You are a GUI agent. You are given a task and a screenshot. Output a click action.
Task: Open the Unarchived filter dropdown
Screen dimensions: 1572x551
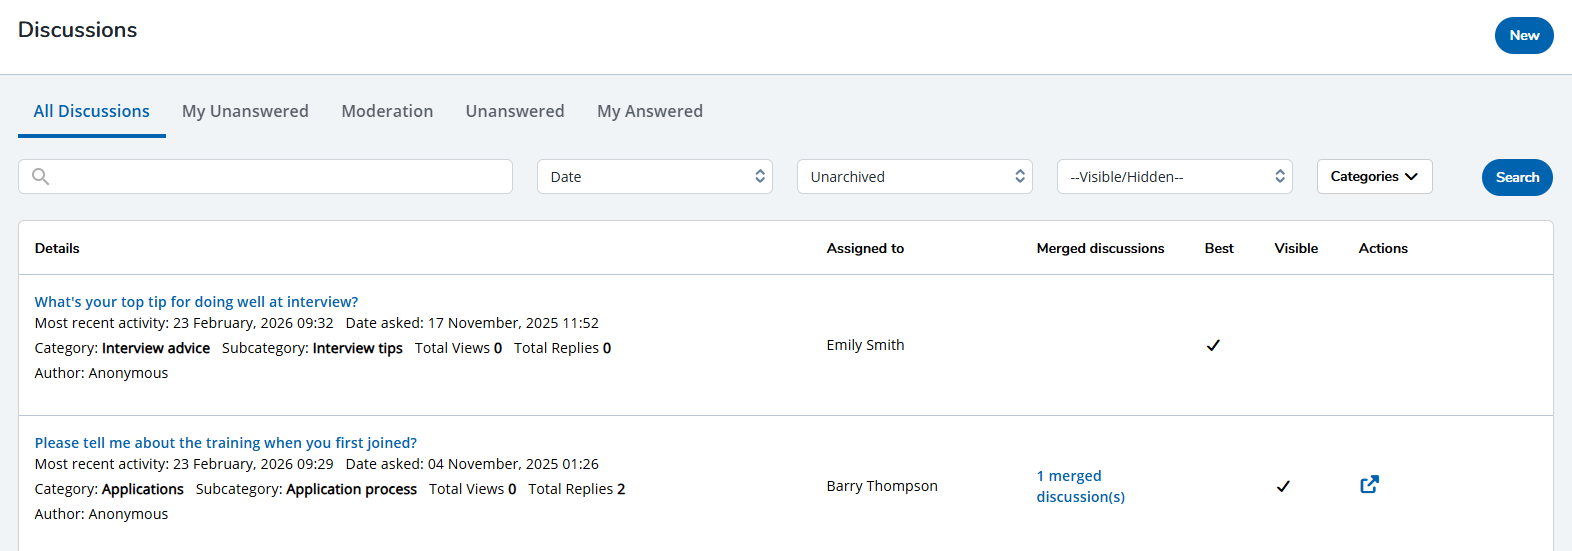pyautogui.click(x=914, y=177)
